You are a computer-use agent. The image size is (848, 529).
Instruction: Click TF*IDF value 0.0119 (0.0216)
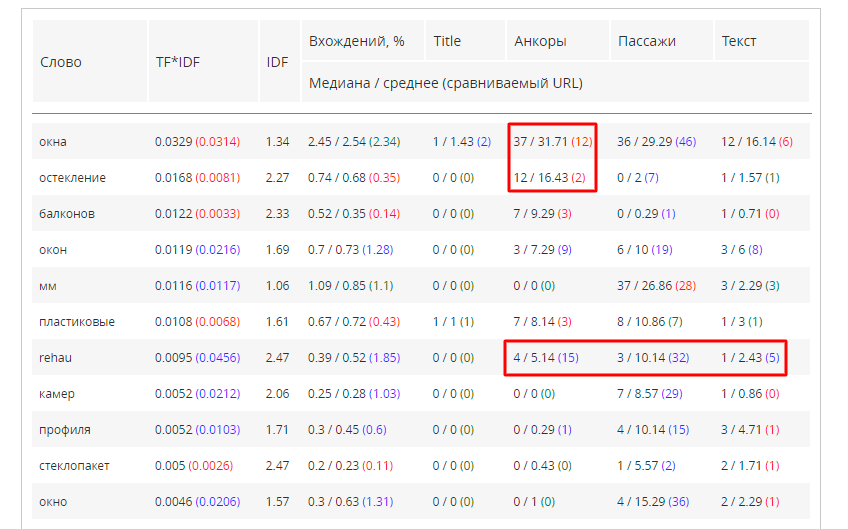click(197, 250)
